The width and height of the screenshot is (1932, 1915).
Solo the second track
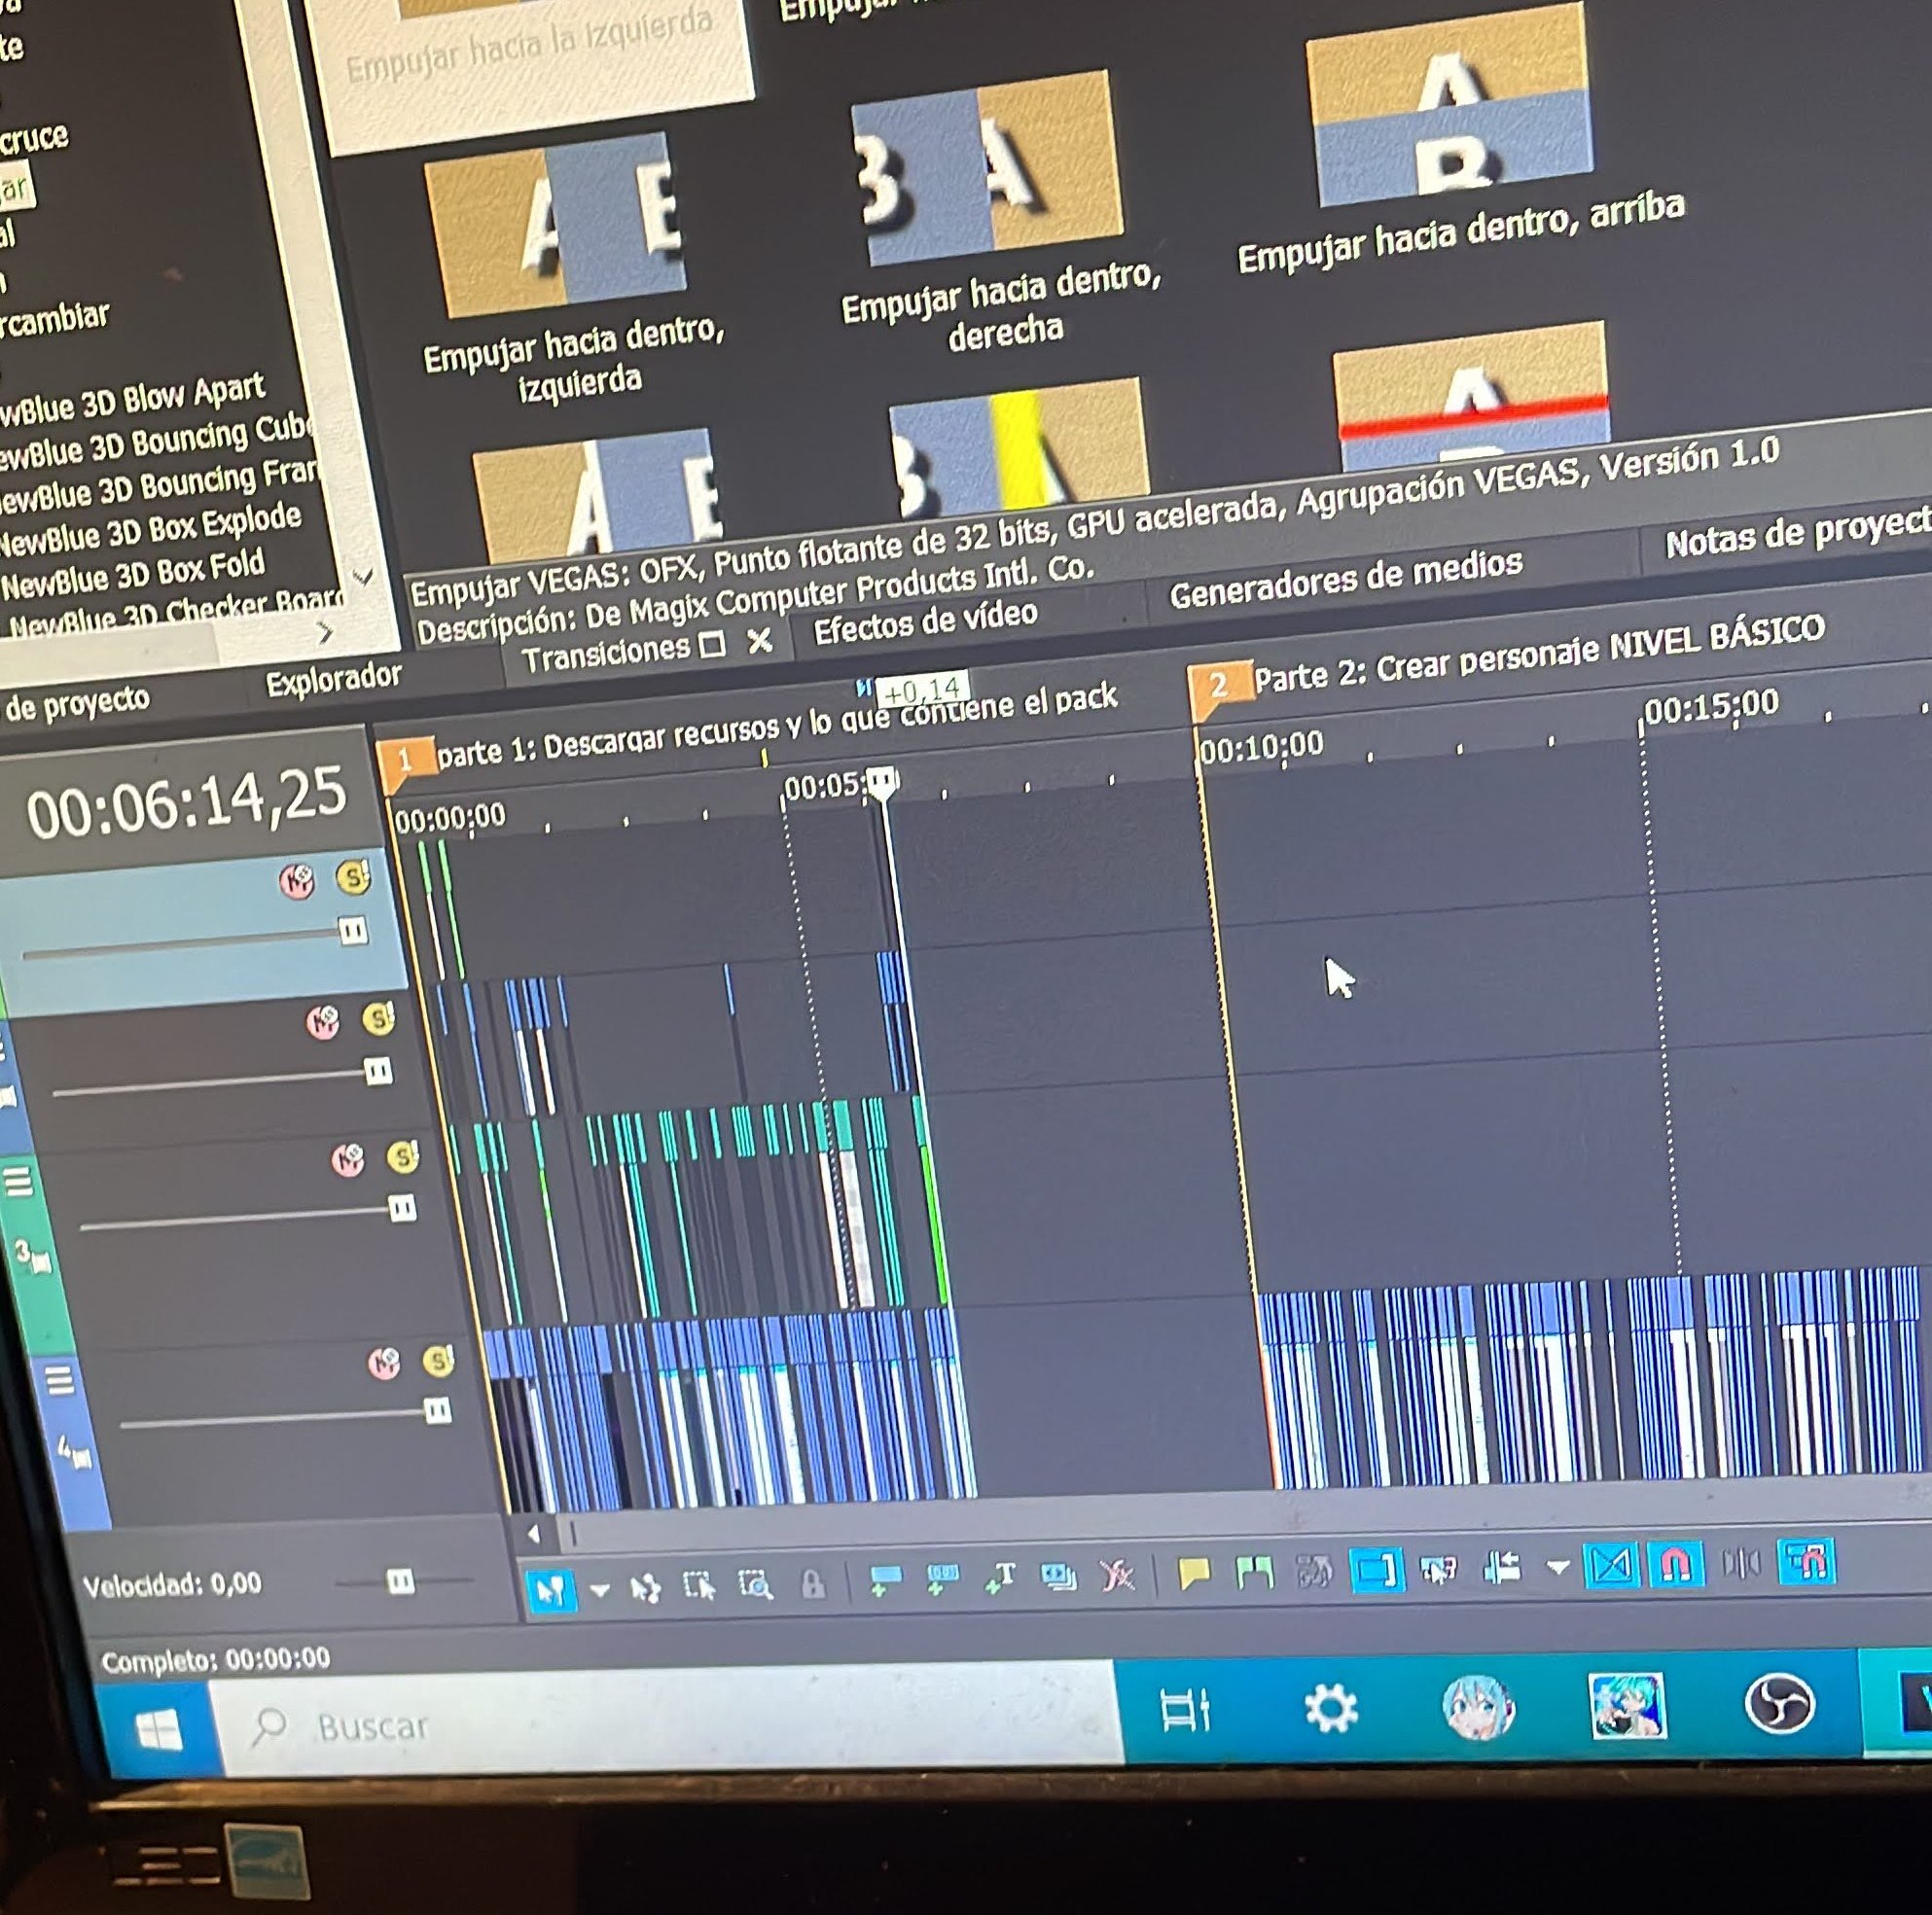[378, 1019]
